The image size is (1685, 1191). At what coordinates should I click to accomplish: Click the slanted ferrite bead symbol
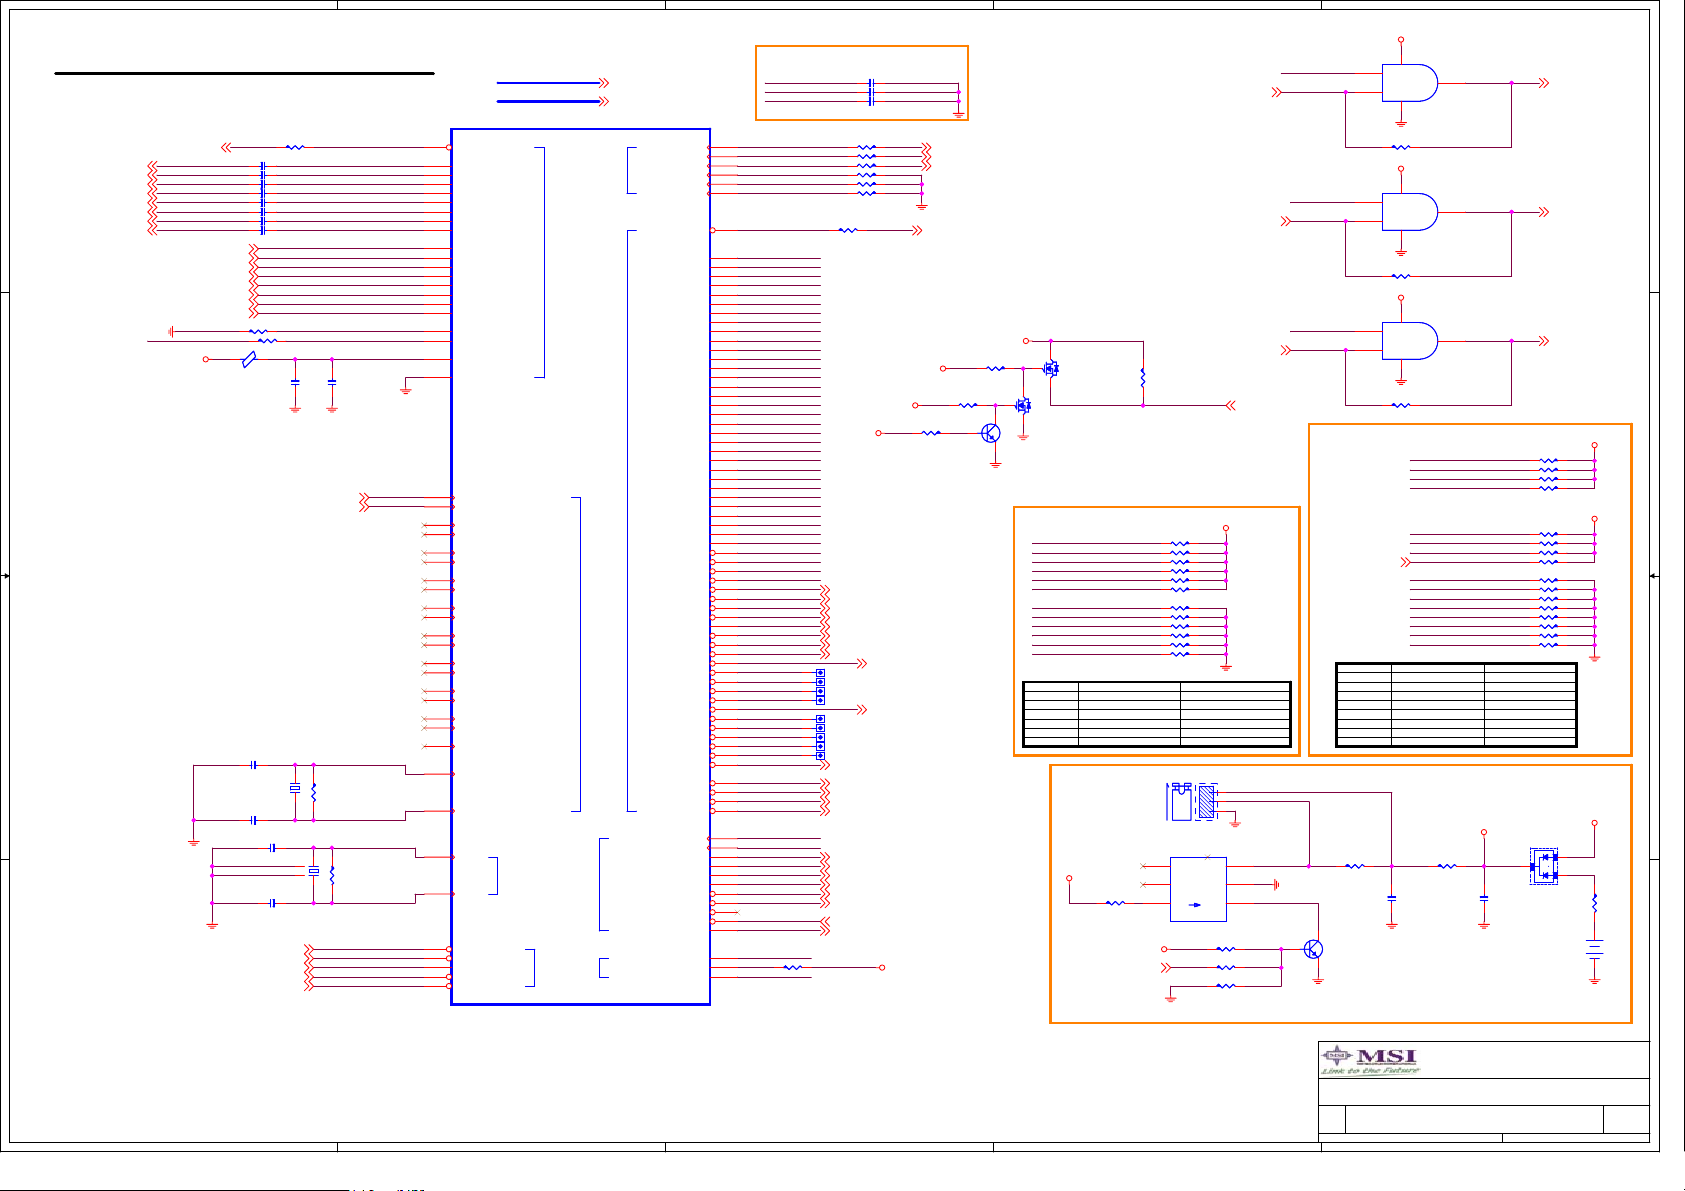pos(249,359)
